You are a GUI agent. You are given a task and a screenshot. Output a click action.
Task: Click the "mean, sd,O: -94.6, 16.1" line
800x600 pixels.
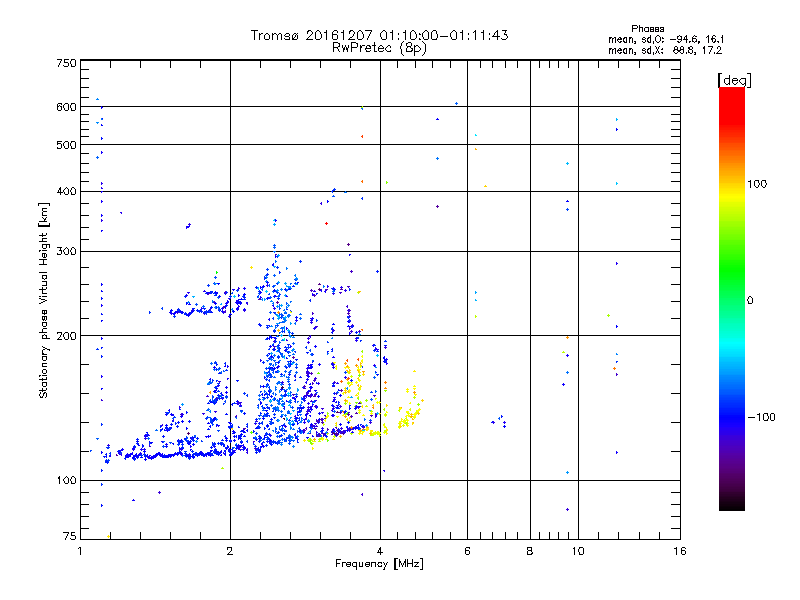pos(666,39)
